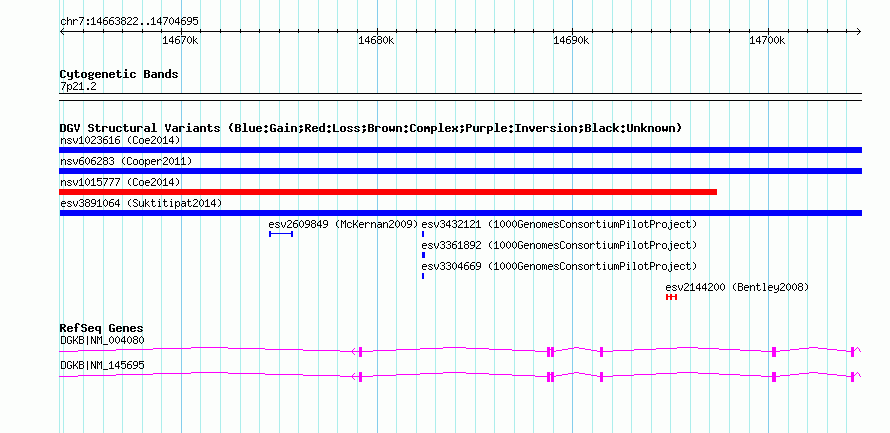Click the esv2609849 McKernan2009 small blue glyph
This screenshot has width=890, height=433.
(281, 234)
